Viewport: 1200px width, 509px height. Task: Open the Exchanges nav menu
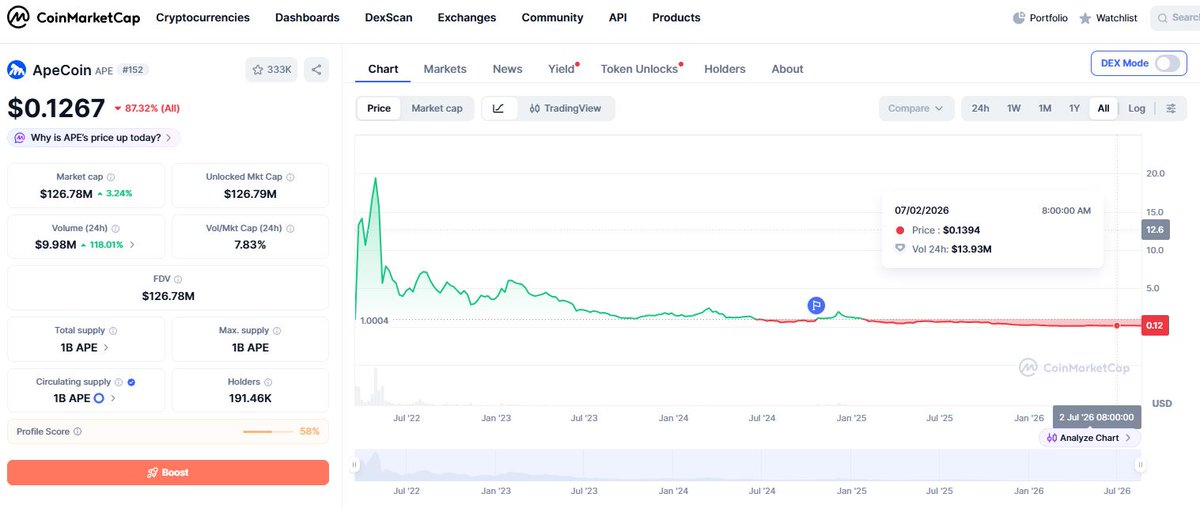(x=467, y=18)
